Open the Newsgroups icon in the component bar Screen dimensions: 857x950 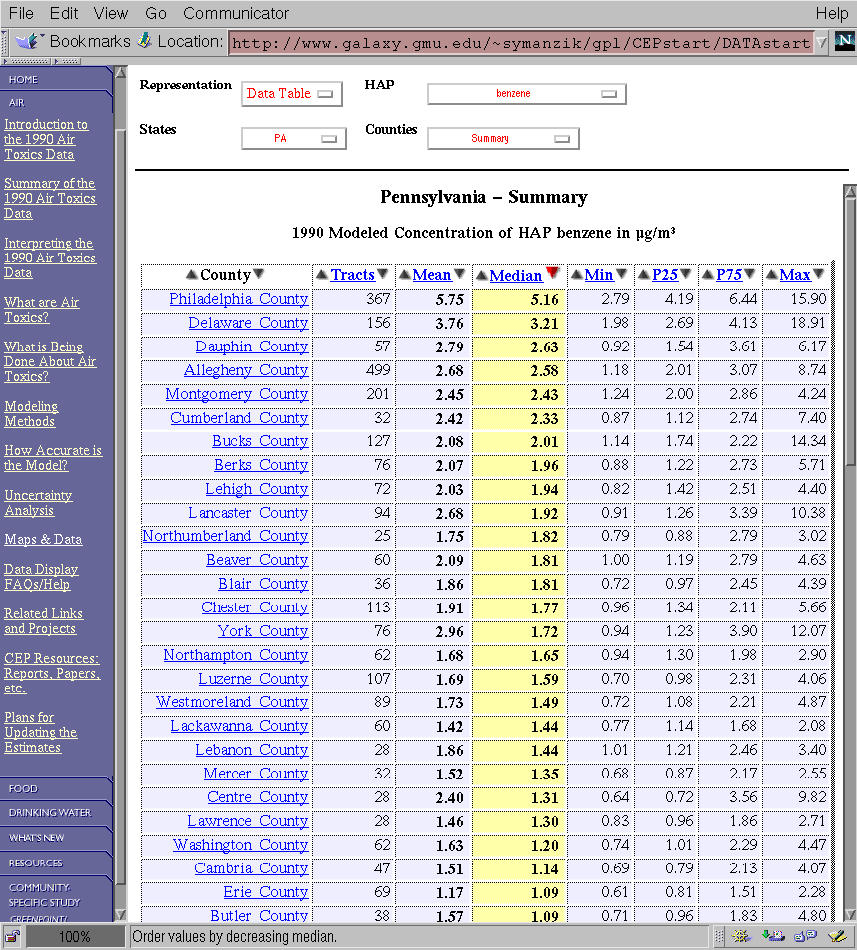[x=804, y=936]
